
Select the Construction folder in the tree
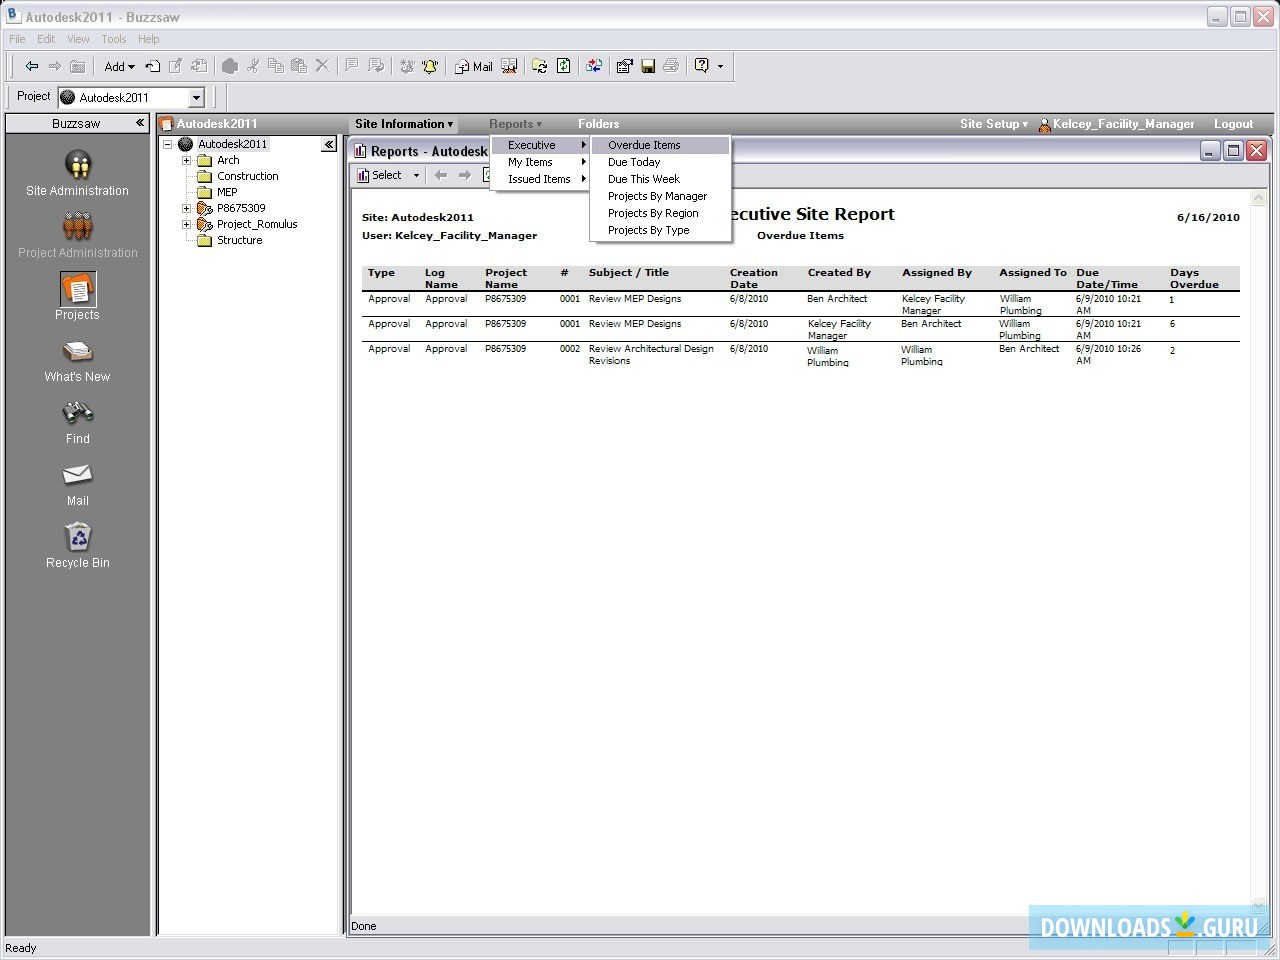click(247, 176)
